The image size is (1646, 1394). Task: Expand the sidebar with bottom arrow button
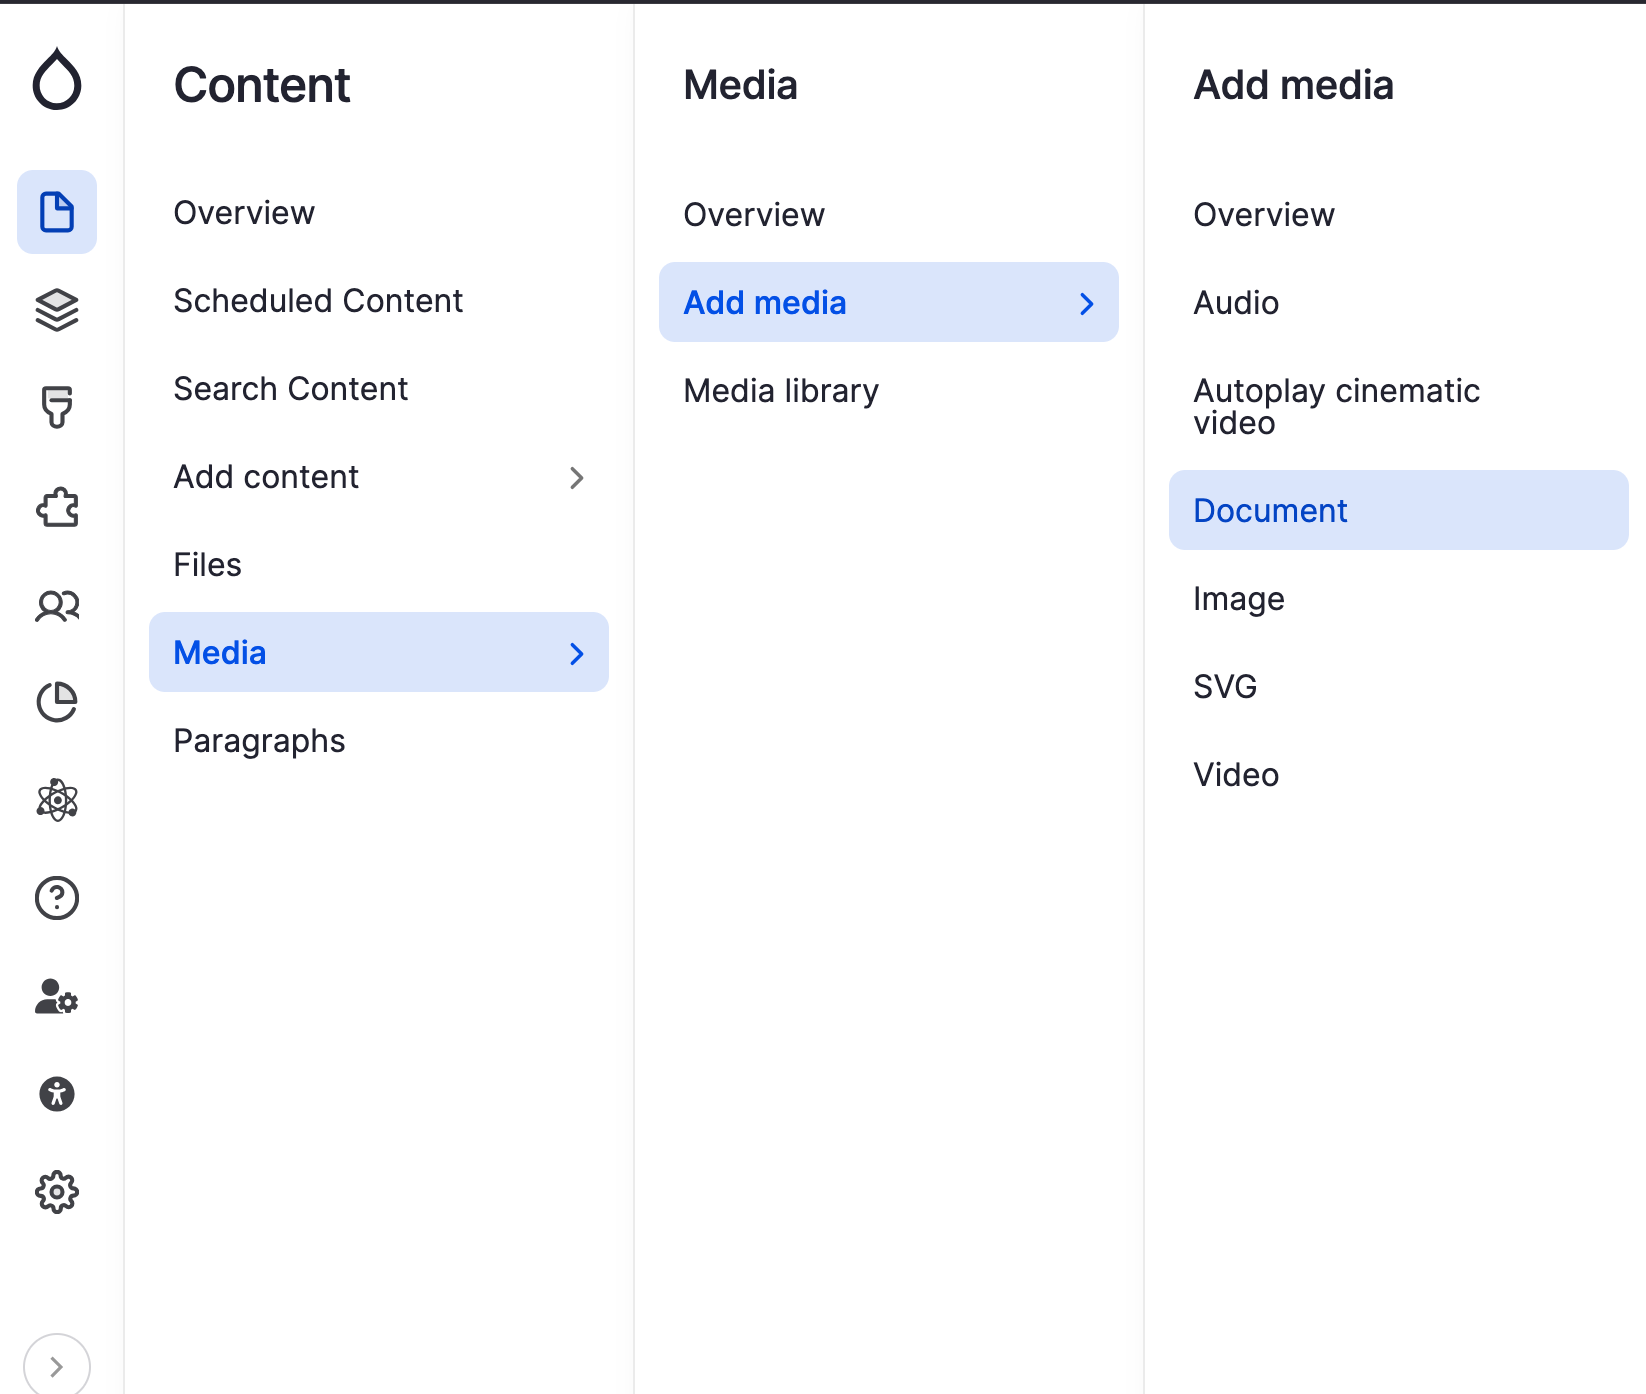click(x=57, y=1366)
